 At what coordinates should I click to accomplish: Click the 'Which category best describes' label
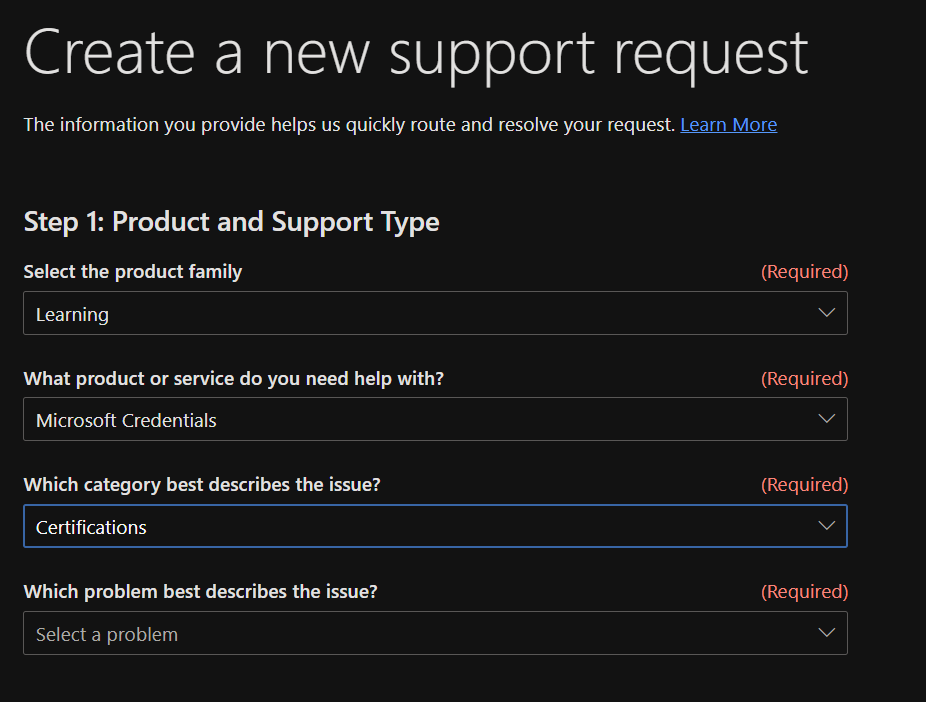click(202, 485)
